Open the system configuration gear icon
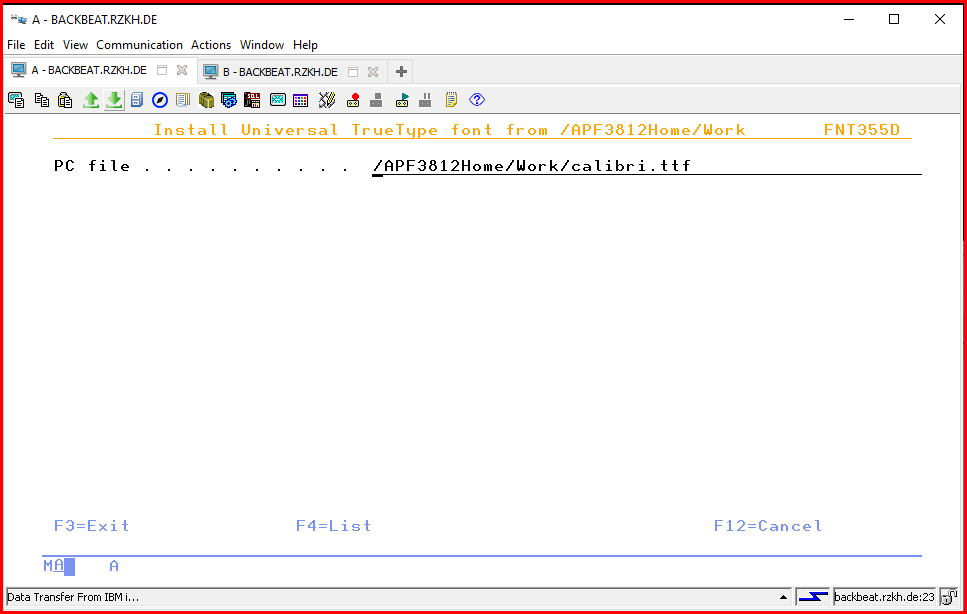This screenshot has width=967, height=614. [229, 100]
